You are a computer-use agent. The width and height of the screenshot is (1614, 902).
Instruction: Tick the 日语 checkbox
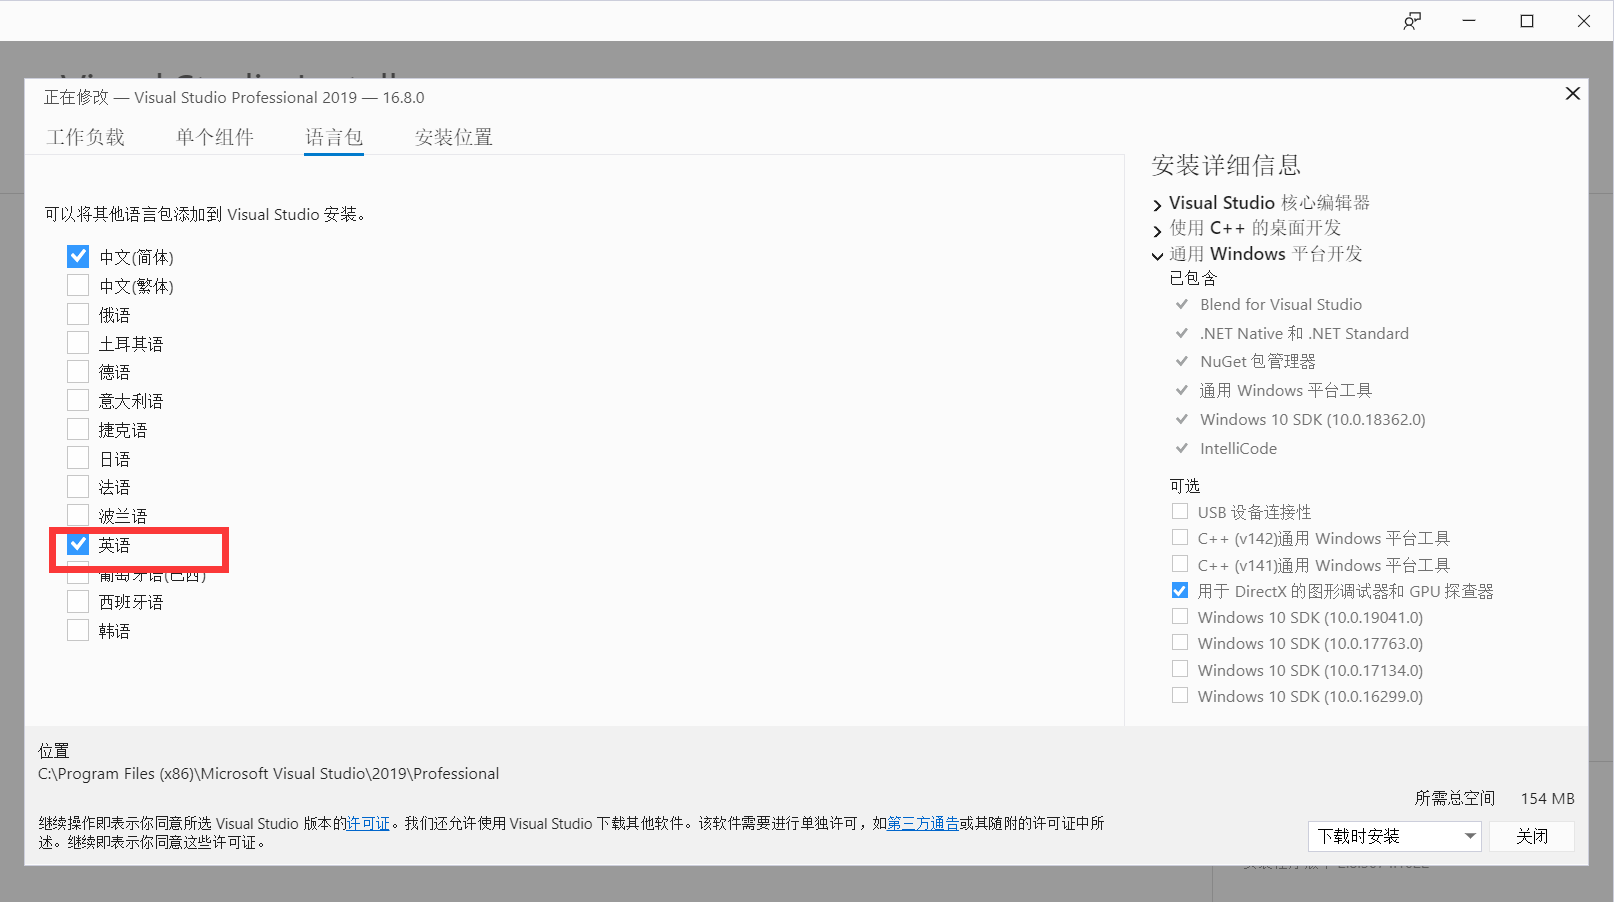78,459
